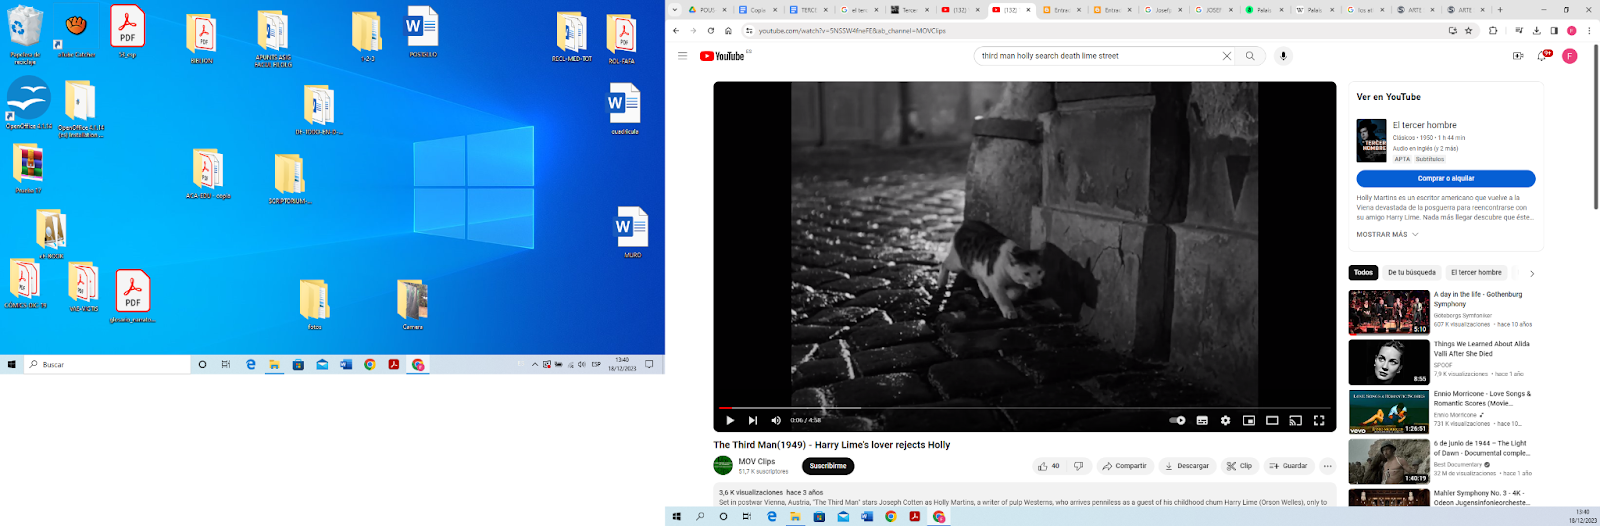
Task: Open Ennio Morricone Love Songs thumbnail
Action: pos(1389,411)
